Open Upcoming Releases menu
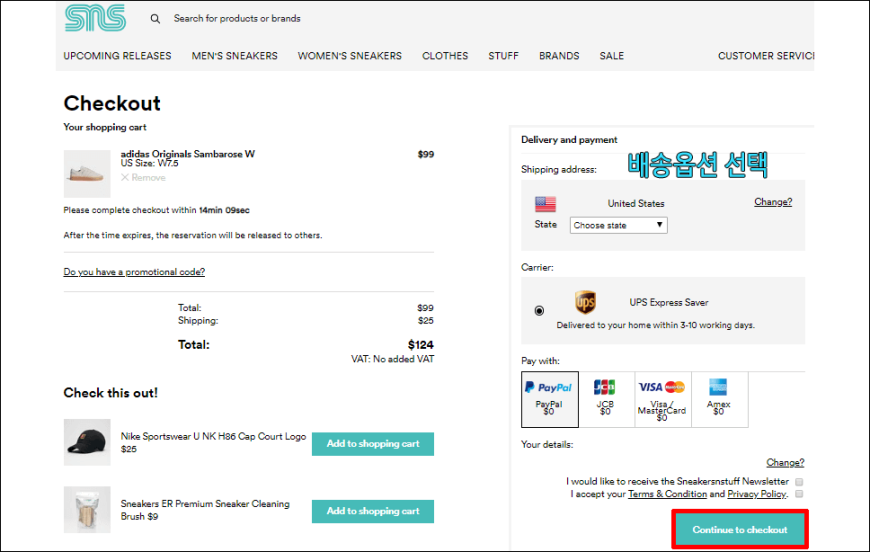The height and width of the screenshot is (552, 870). click(117, 56)
